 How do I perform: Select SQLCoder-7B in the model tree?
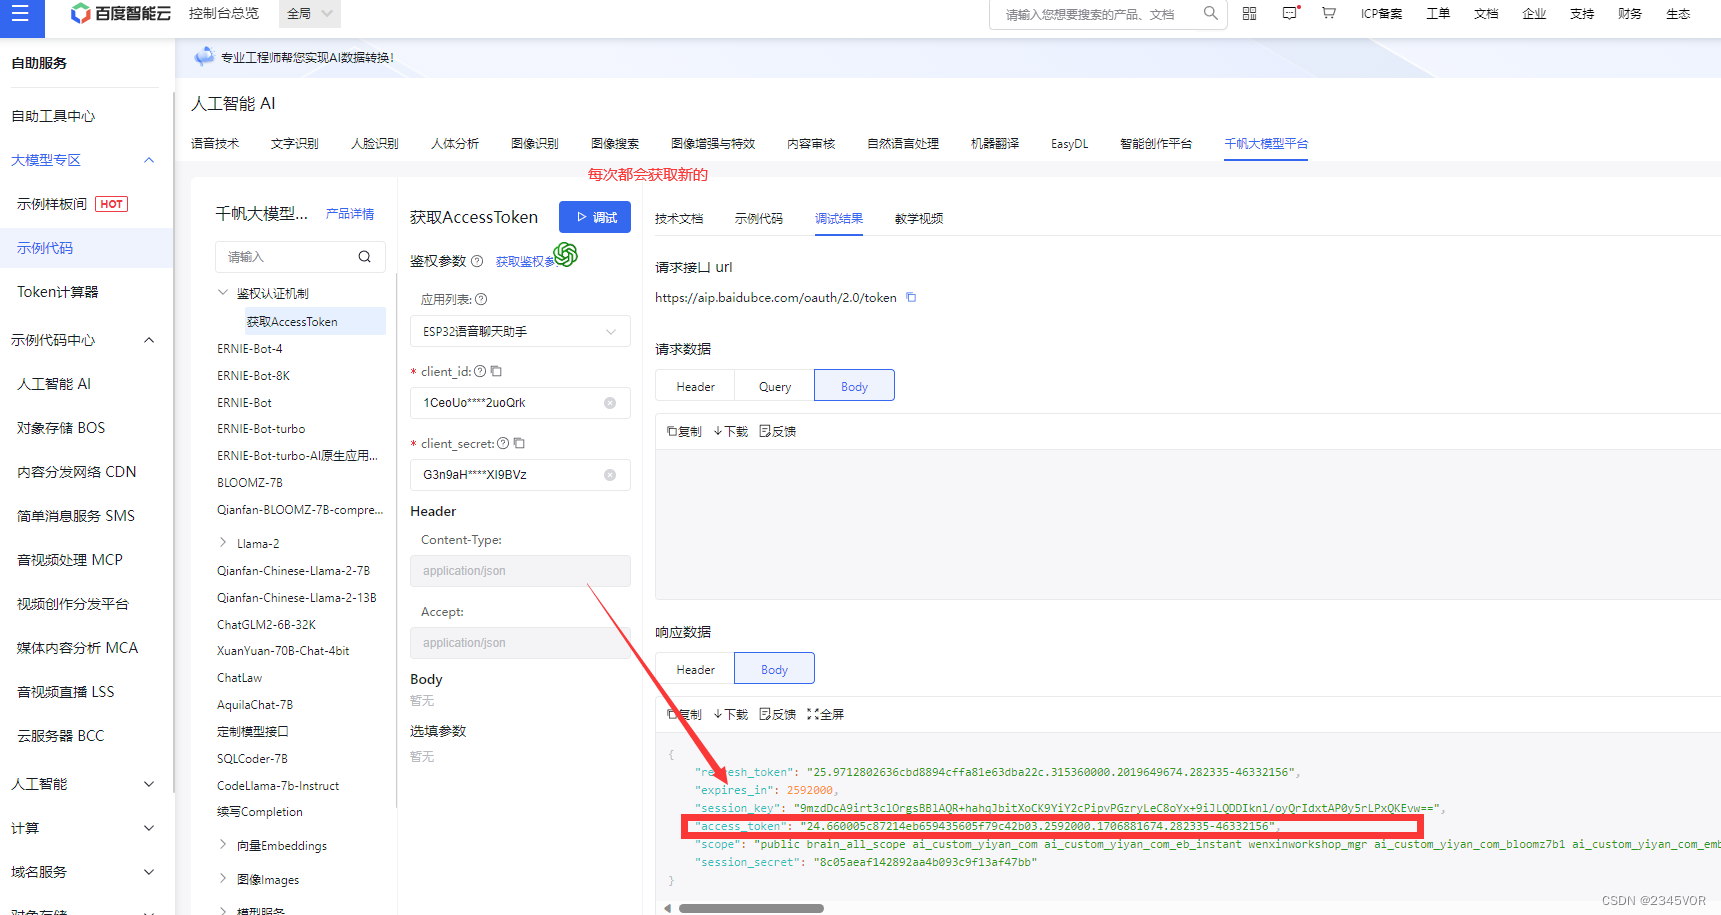(252, 758)
